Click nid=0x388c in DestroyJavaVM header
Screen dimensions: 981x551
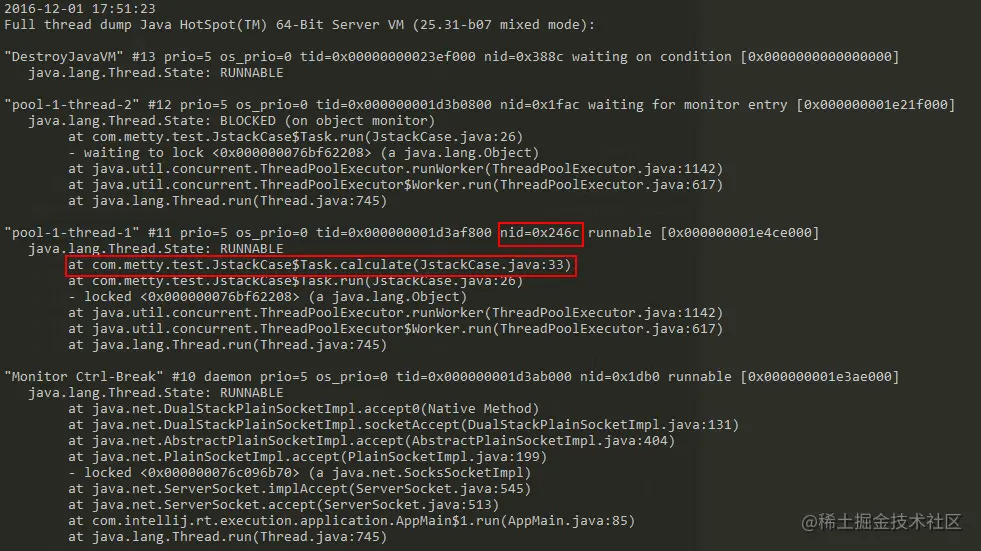524,56
